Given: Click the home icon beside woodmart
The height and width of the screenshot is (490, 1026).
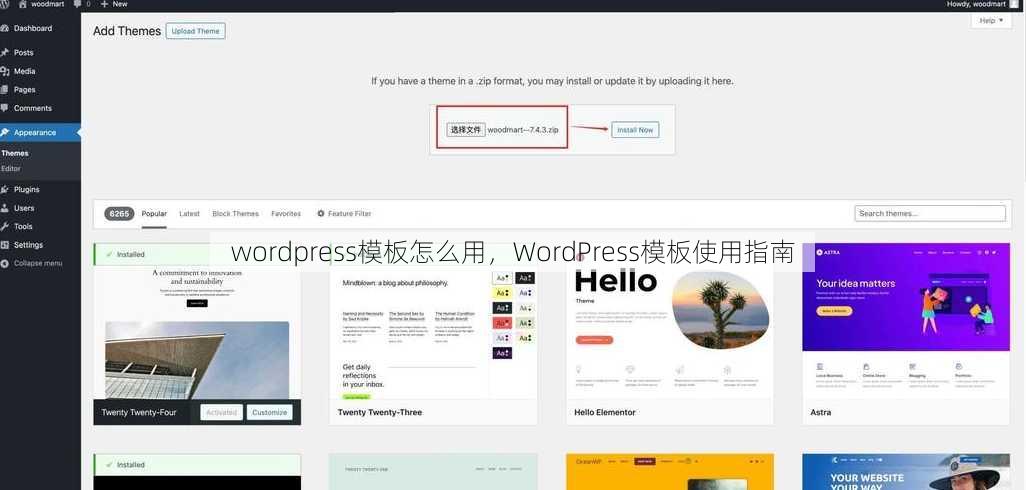Looking at the screenshot, I should 22,4.
